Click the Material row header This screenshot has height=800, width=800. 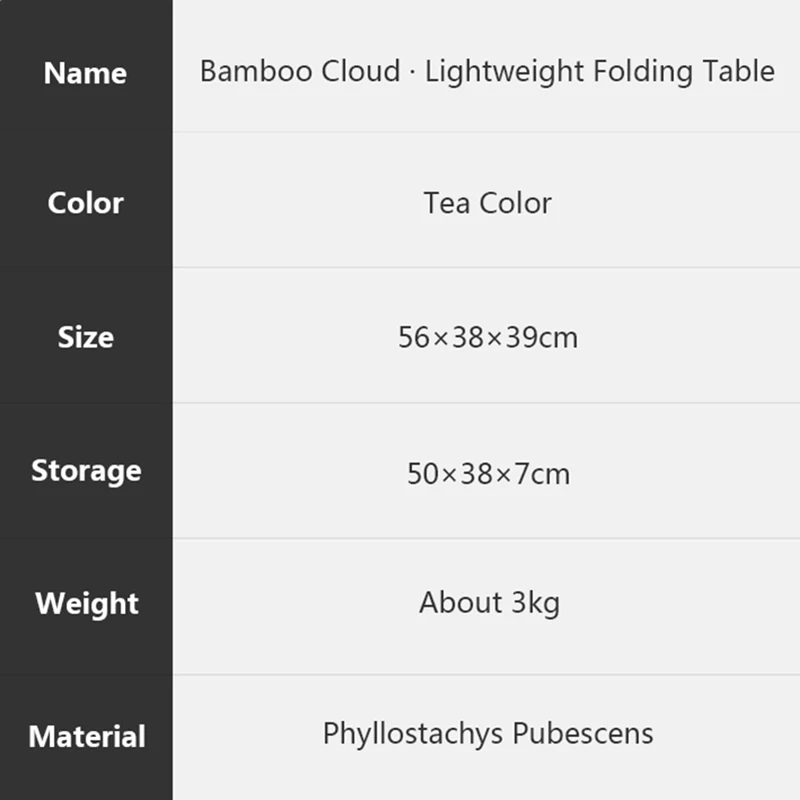coord(86,737)
